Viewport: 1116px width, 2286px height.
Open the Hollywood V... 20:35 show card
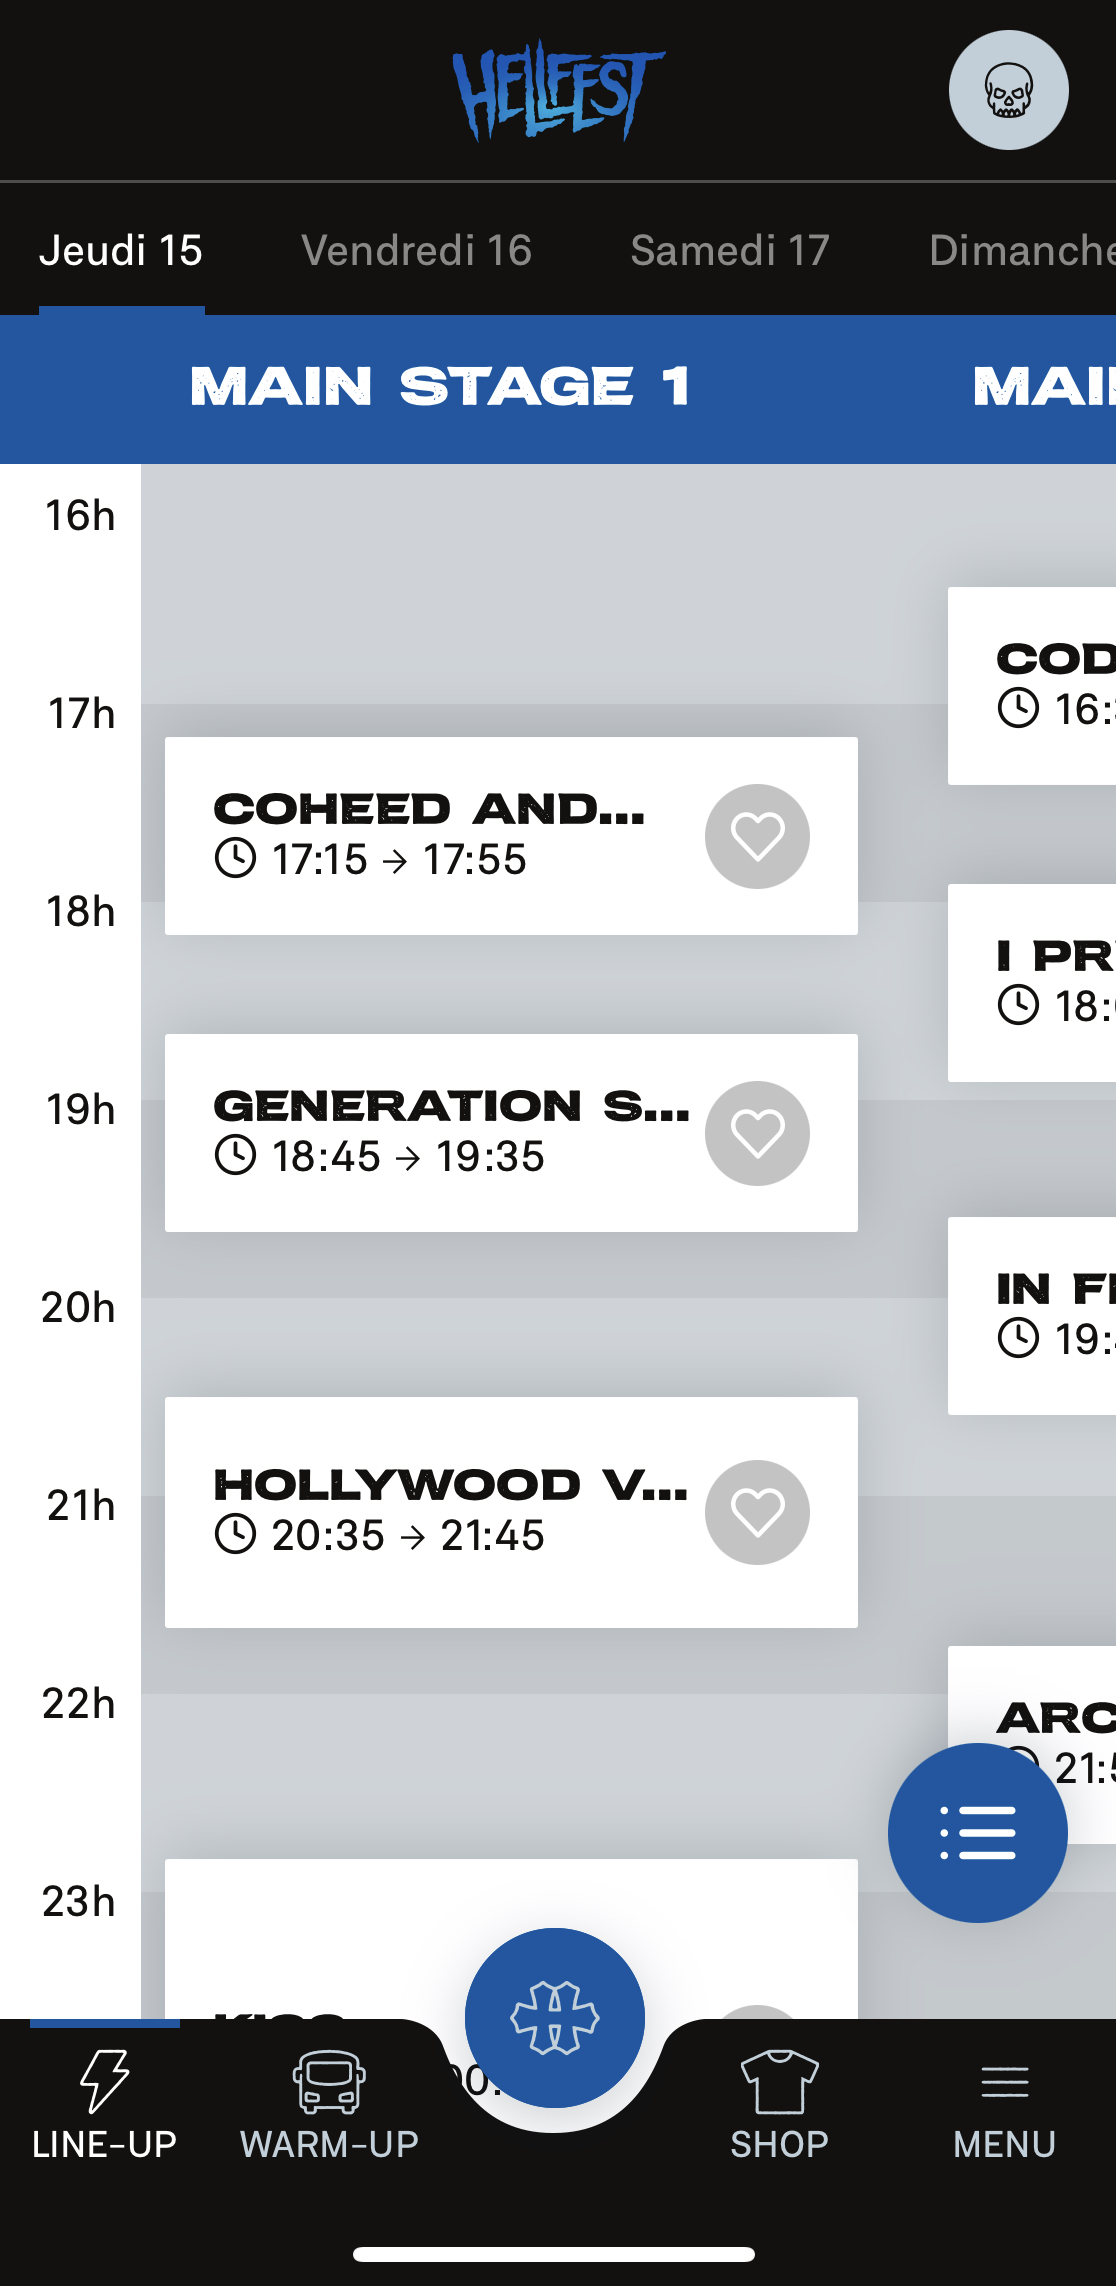tap(430, 1512)
